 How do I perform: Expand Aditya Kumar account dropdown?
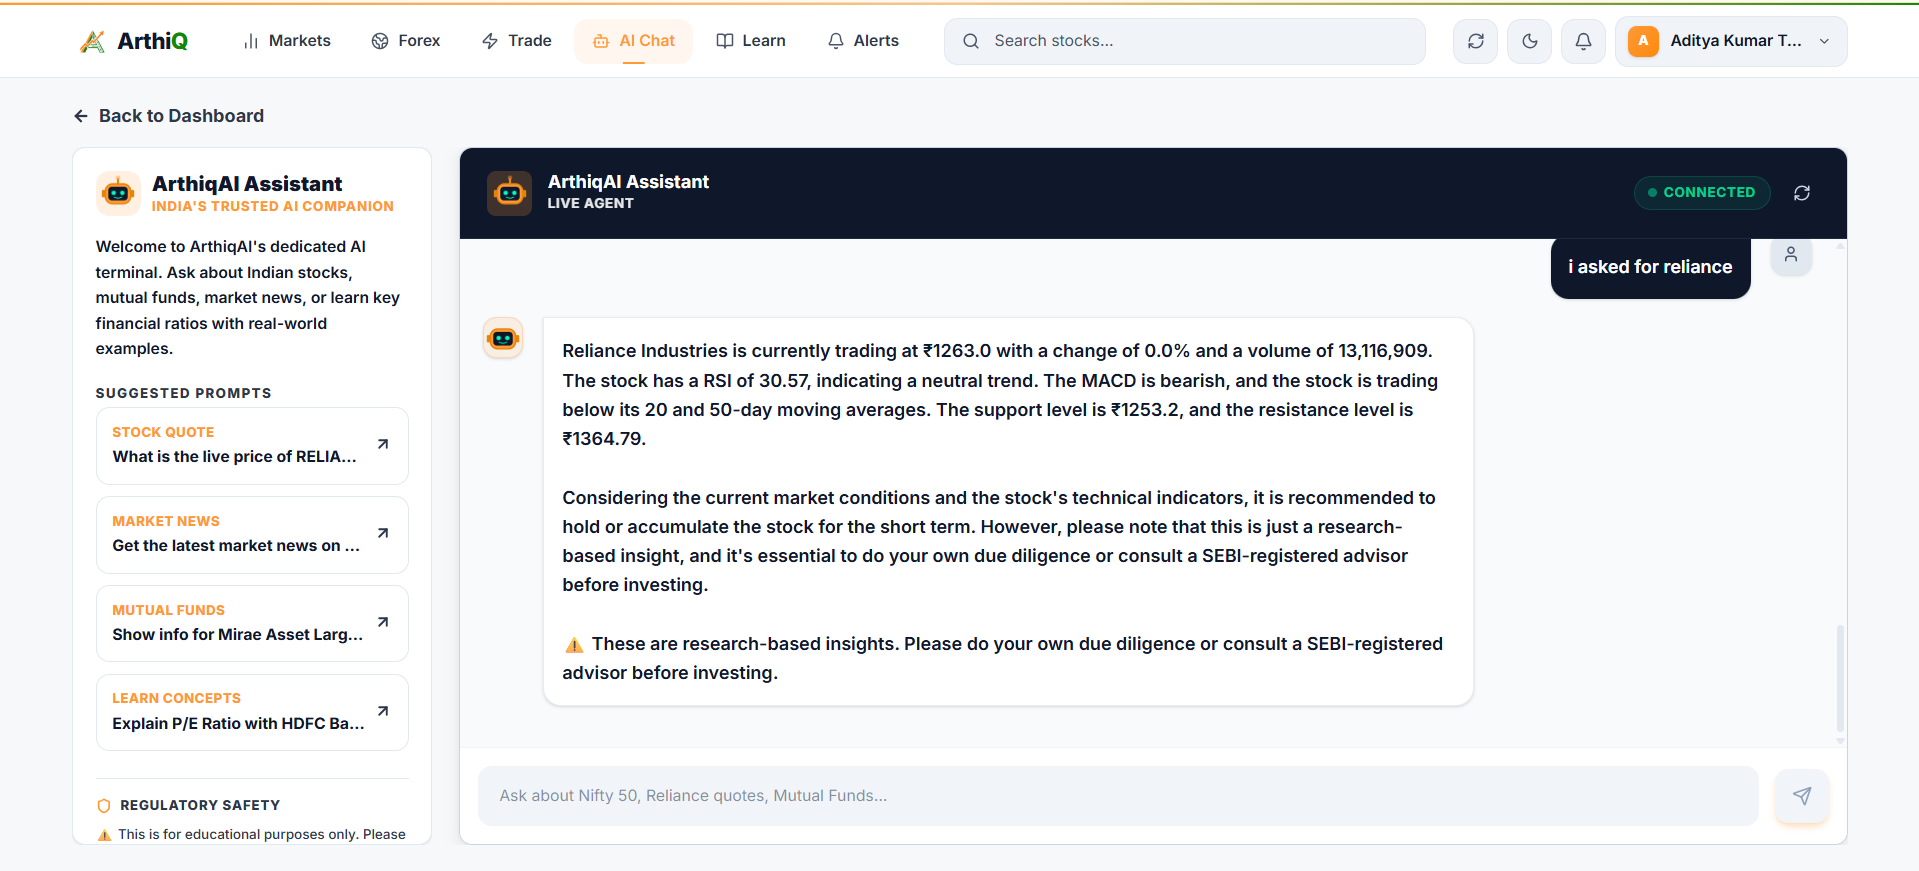(1731, 41)
